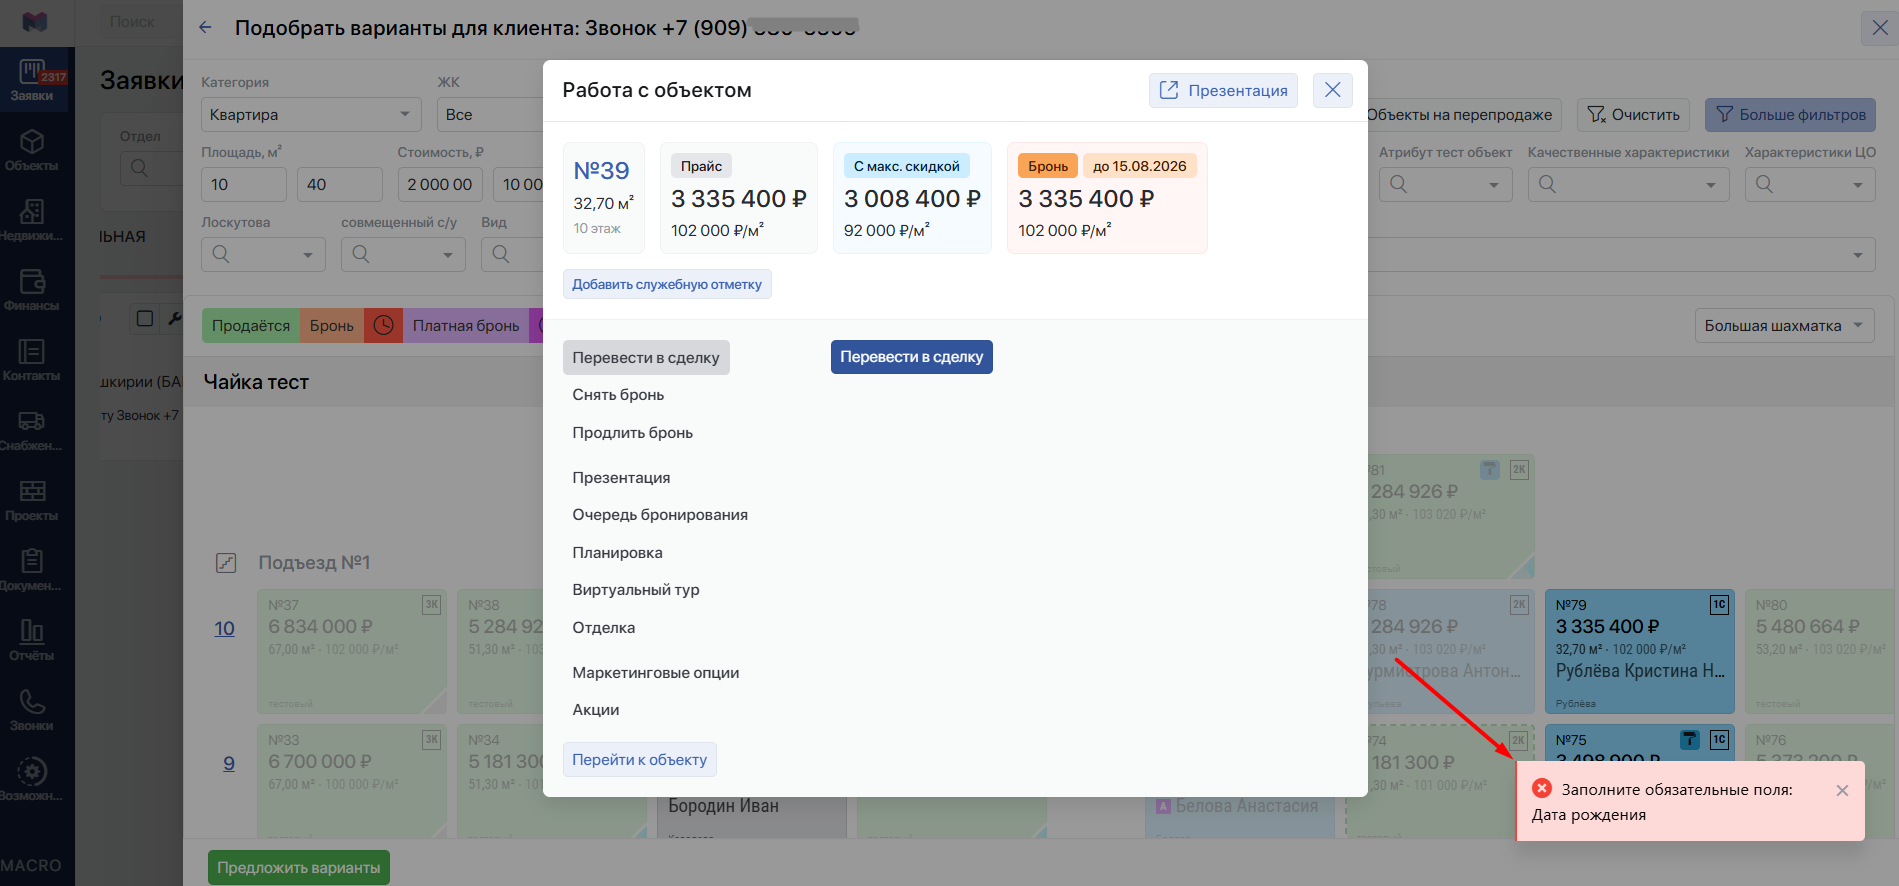The image size is (1899, 886).
Task: Click Больше фильтров button
Action: [1790, 115]
